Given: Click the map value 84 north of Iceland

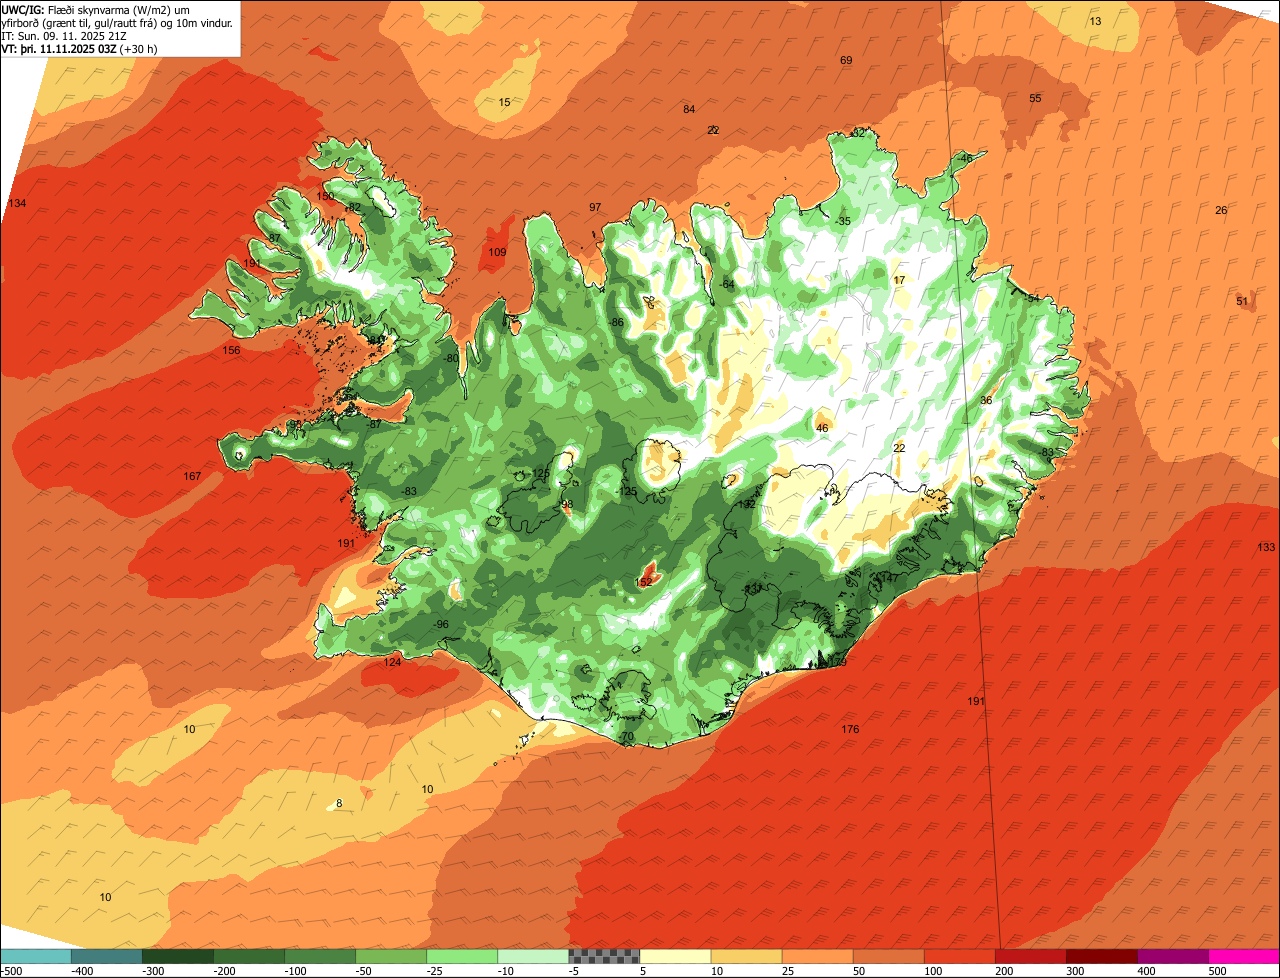Looking at the screenshot, I should click(x=689, y=109).
